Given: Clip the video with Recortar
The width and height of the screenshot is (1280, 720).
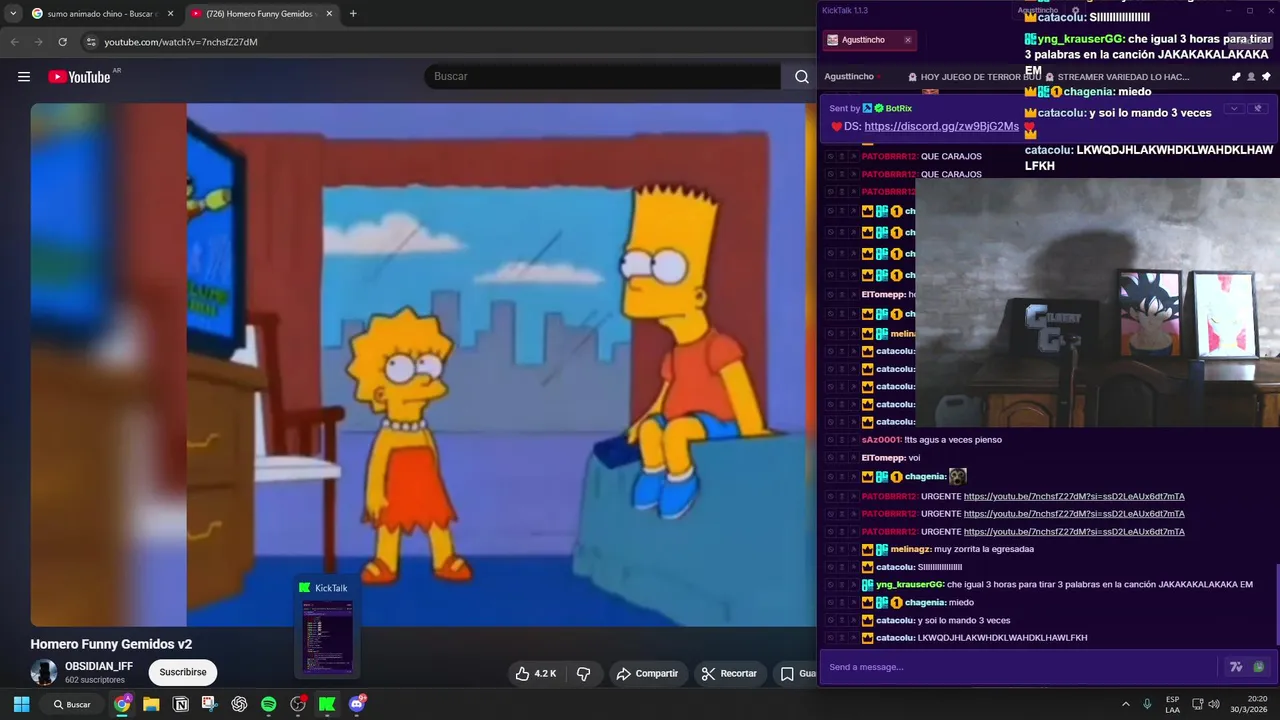Looking at the screenshot, I should 729,674.
